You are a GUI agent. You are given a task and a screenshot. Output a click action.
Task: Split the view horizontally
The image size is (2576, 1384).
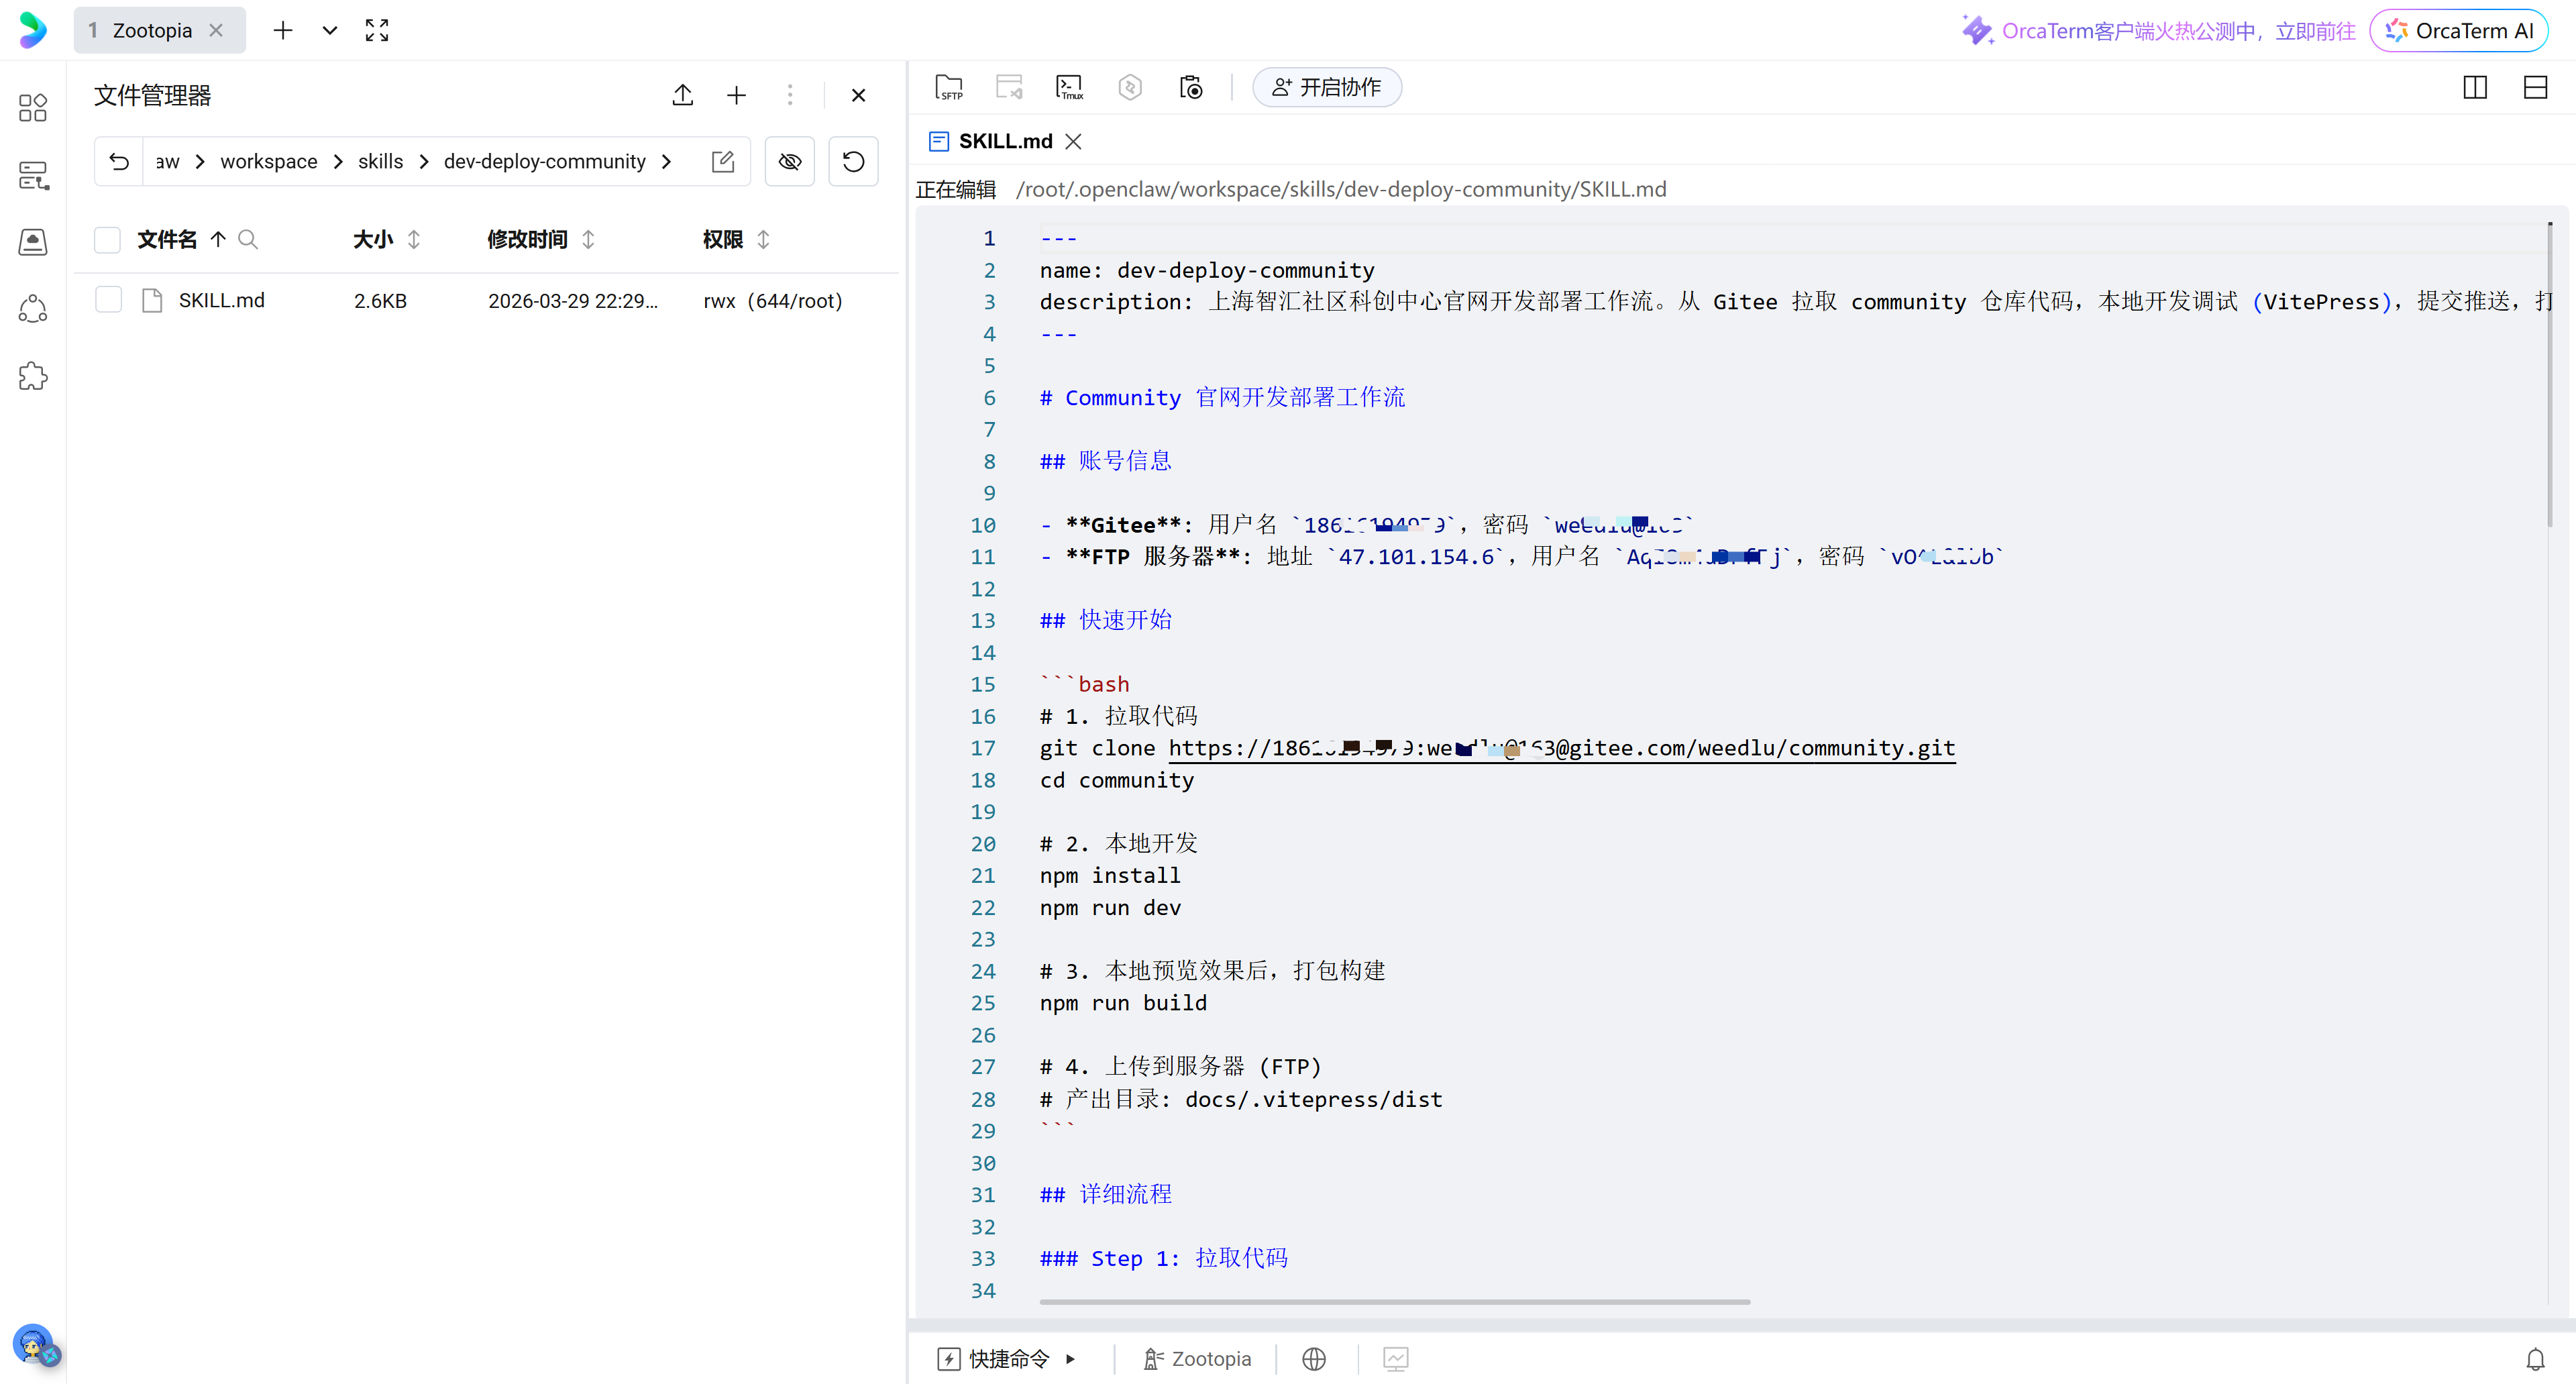coord(2535,87)
